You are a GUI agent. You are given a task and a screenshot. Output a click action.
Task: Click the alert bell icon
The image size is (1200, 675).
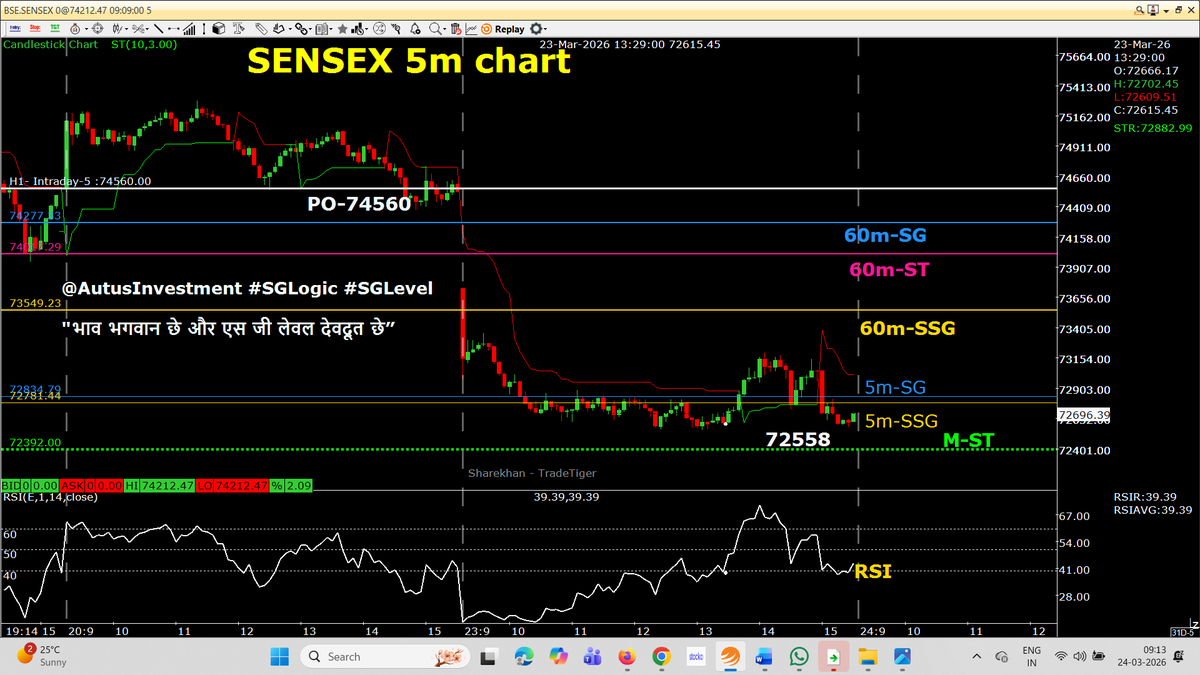tap(415, 29)
